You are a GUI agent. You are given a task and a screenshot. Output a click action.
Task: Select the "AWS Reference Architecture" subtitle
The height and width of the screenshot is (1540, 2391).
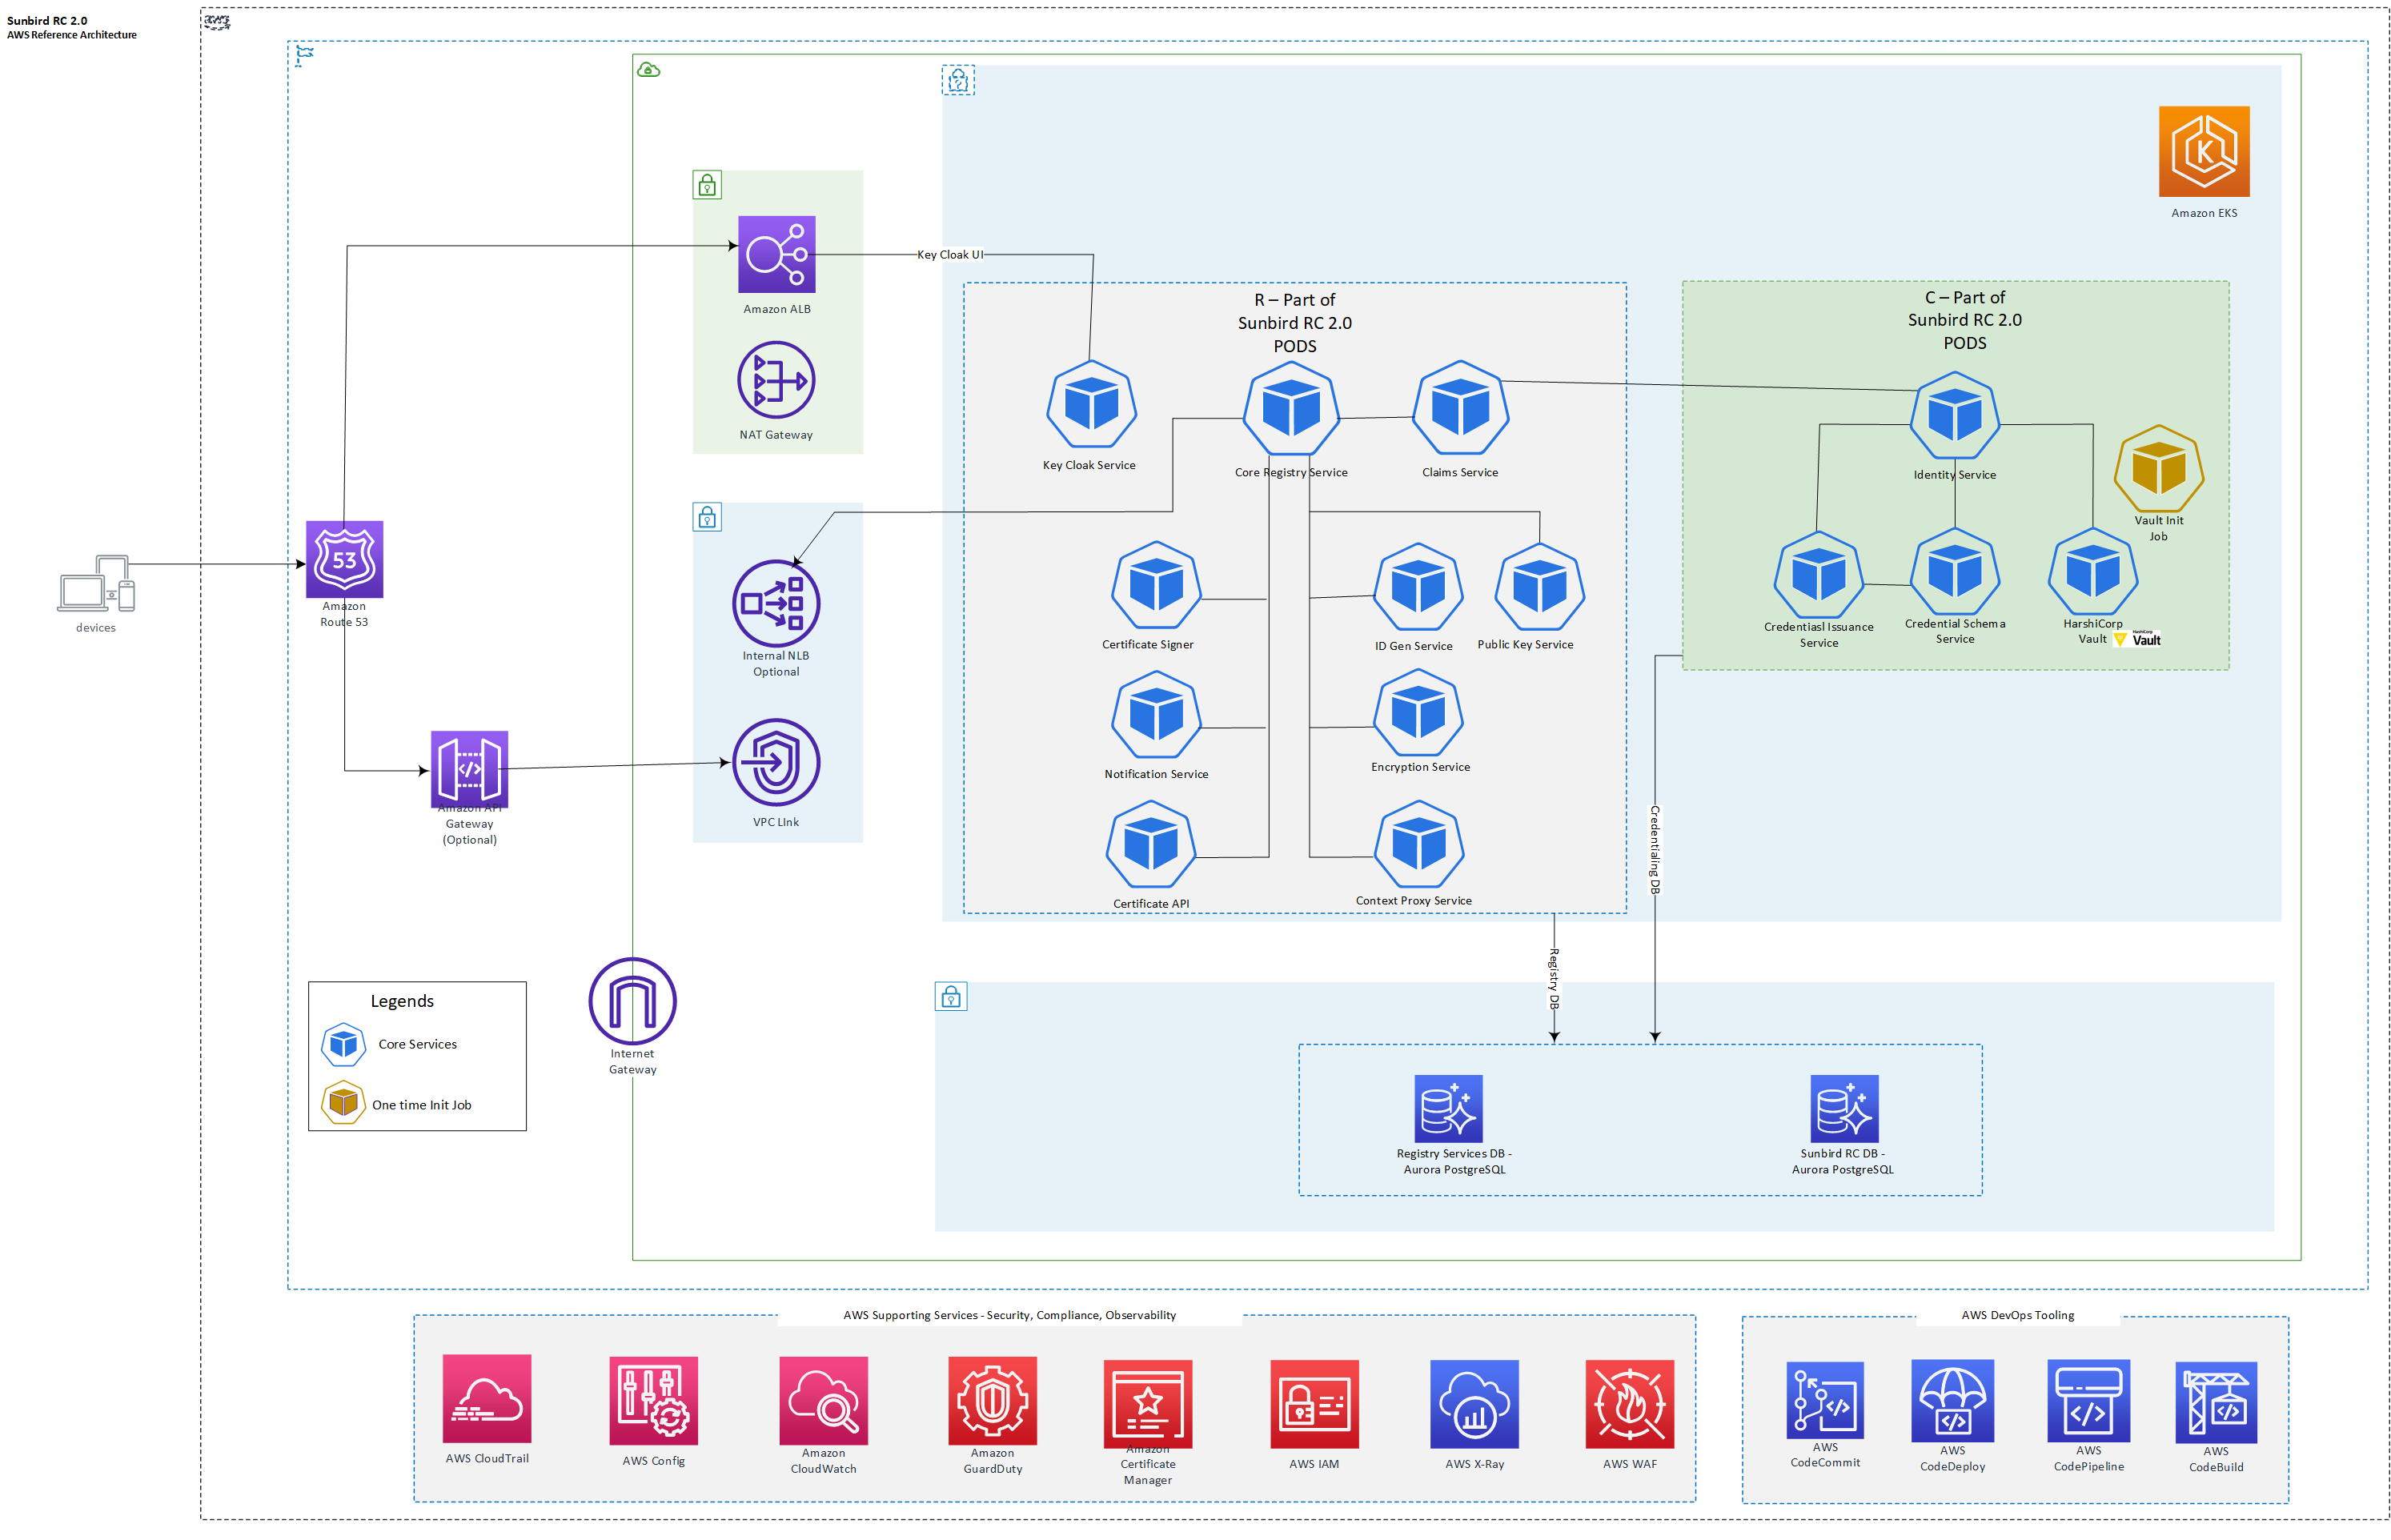click(x=72, y=34)
